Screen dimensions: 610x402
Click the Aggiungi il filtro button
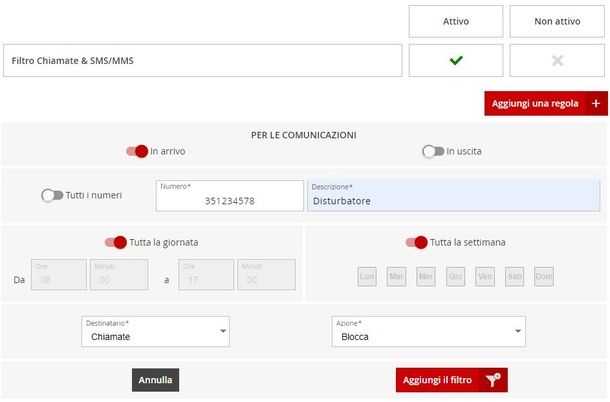click(452, 380)
